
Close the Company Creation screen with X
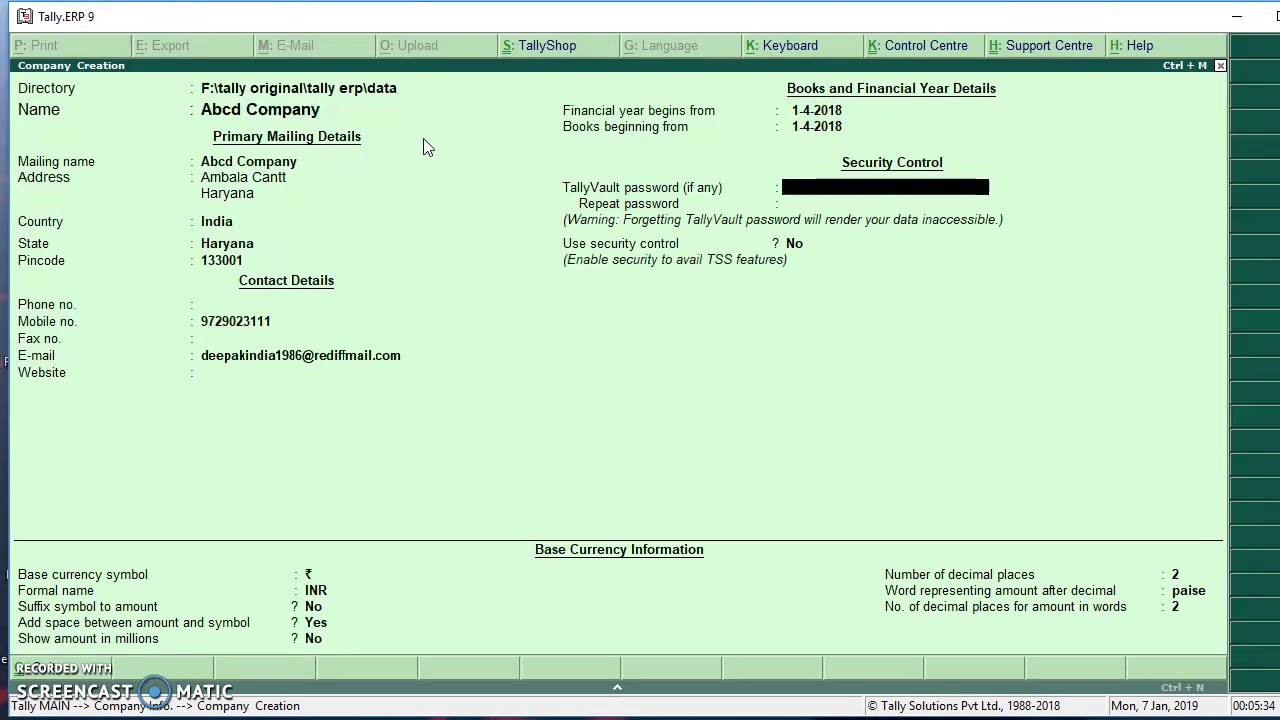coord(1220,66)
